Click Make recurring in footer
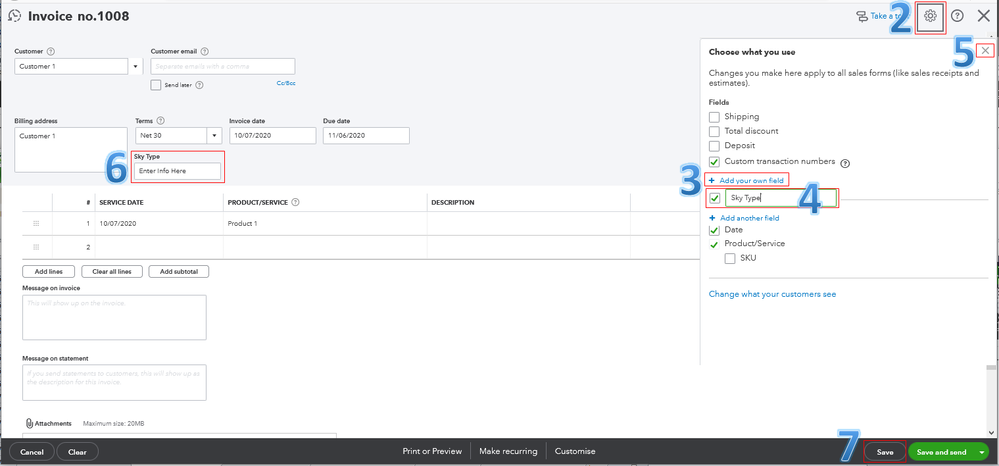The width and height of the screenshot is (999, 466). [508, 451]
